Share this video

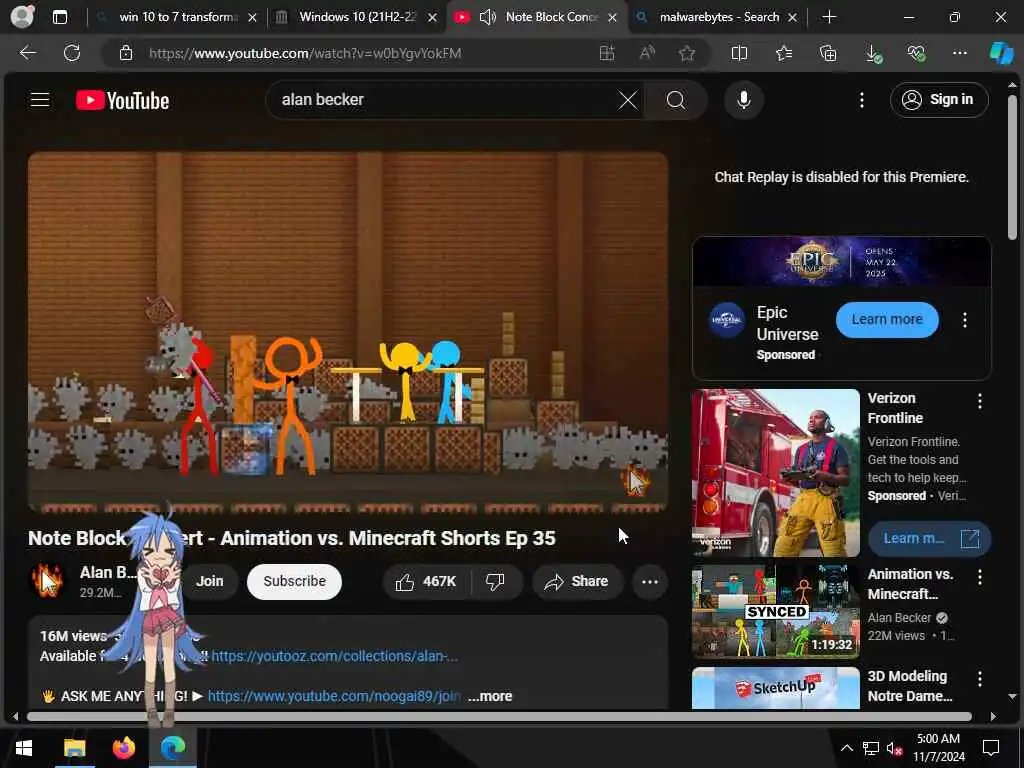pos(577,581)
